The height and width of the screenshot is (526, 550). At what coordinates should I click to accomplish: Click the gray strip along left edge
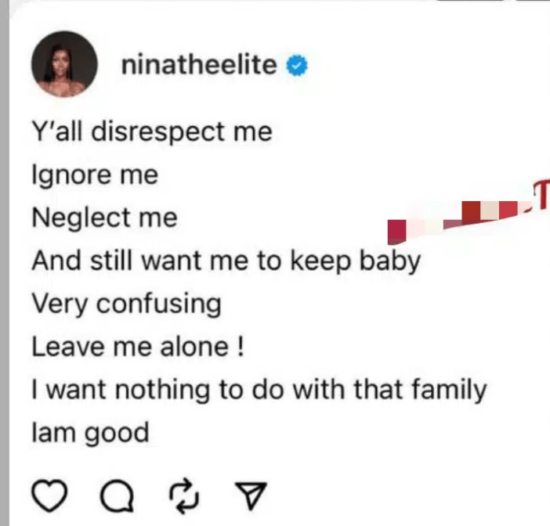4,263
